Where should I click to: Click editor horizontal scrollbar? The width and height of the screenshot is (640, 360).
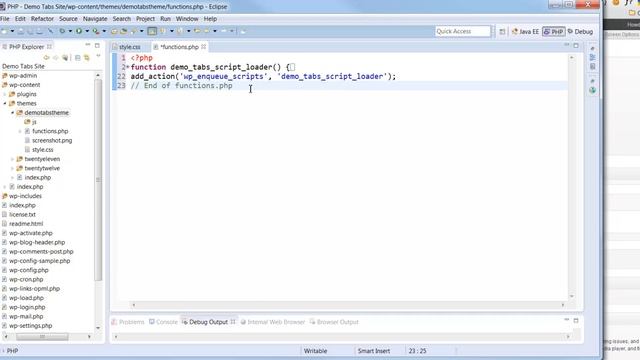click(348, 305)
